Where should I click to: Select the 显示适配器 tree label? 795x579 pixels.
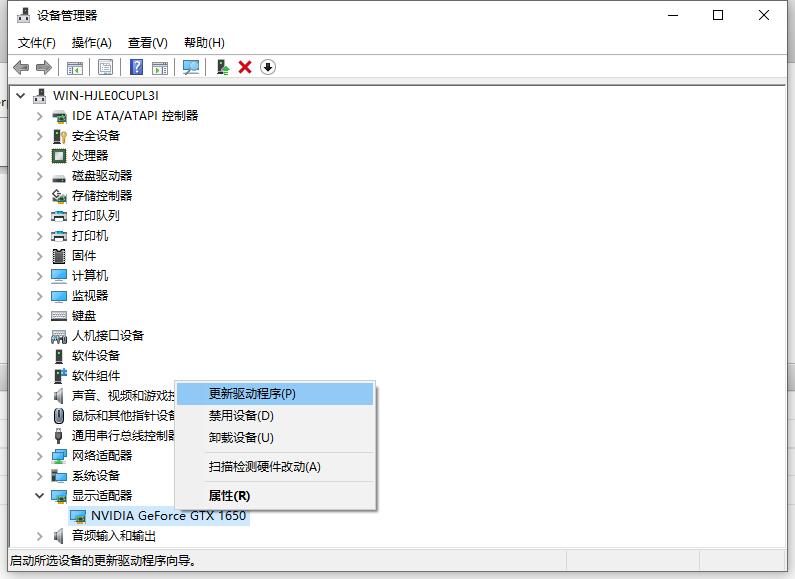pyautogui.click(x=102, y=496)
